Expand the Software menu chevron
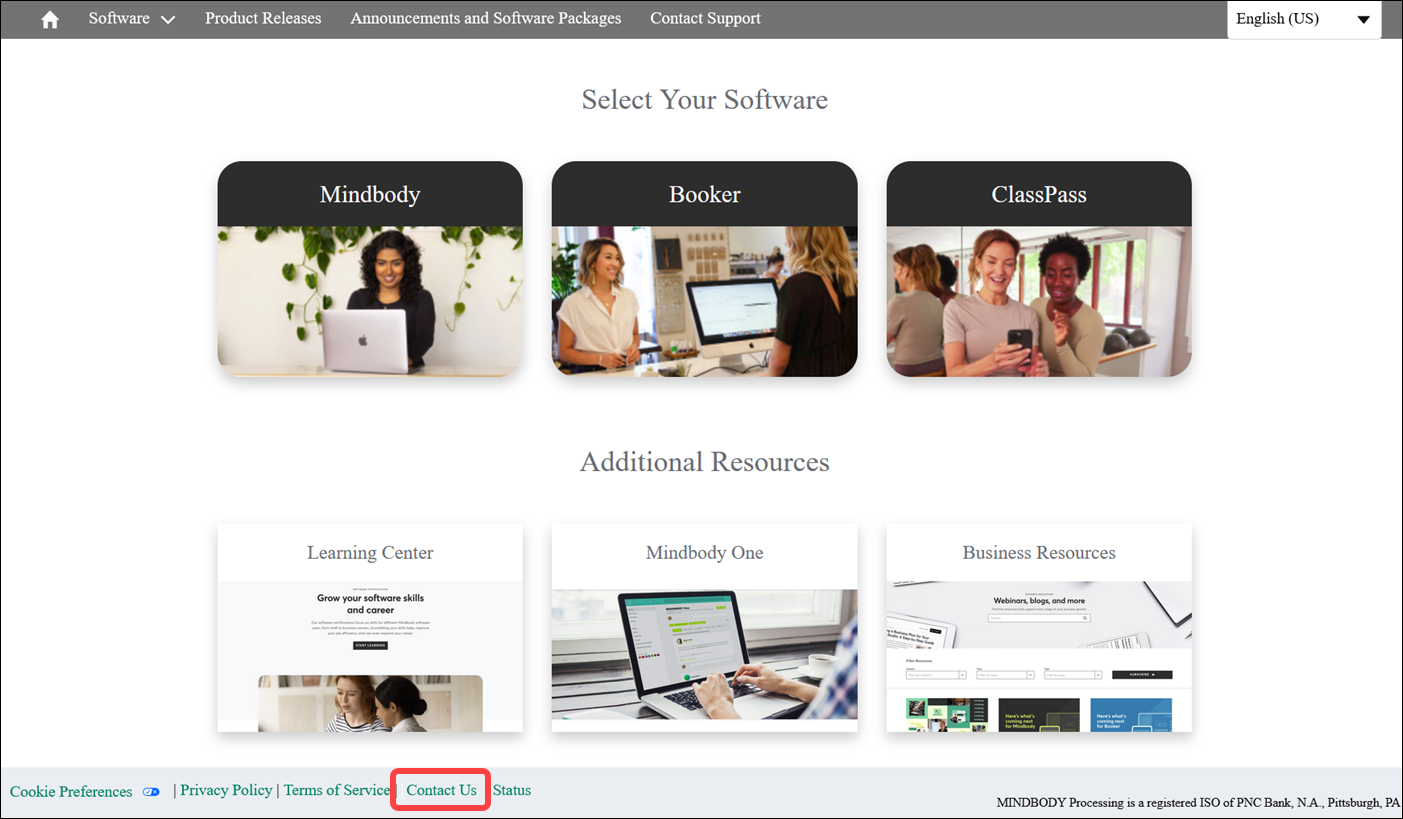The image size is (1403, 819). (167, 20)
